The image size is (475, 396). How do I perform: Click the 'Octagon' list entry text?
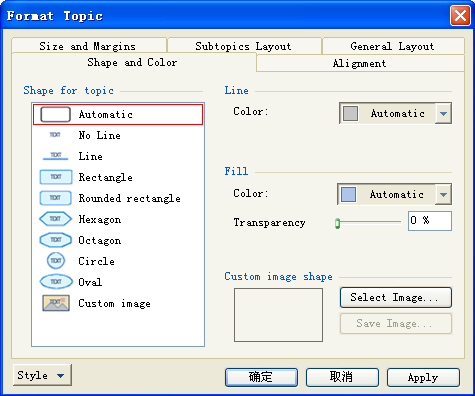(100, 240)
